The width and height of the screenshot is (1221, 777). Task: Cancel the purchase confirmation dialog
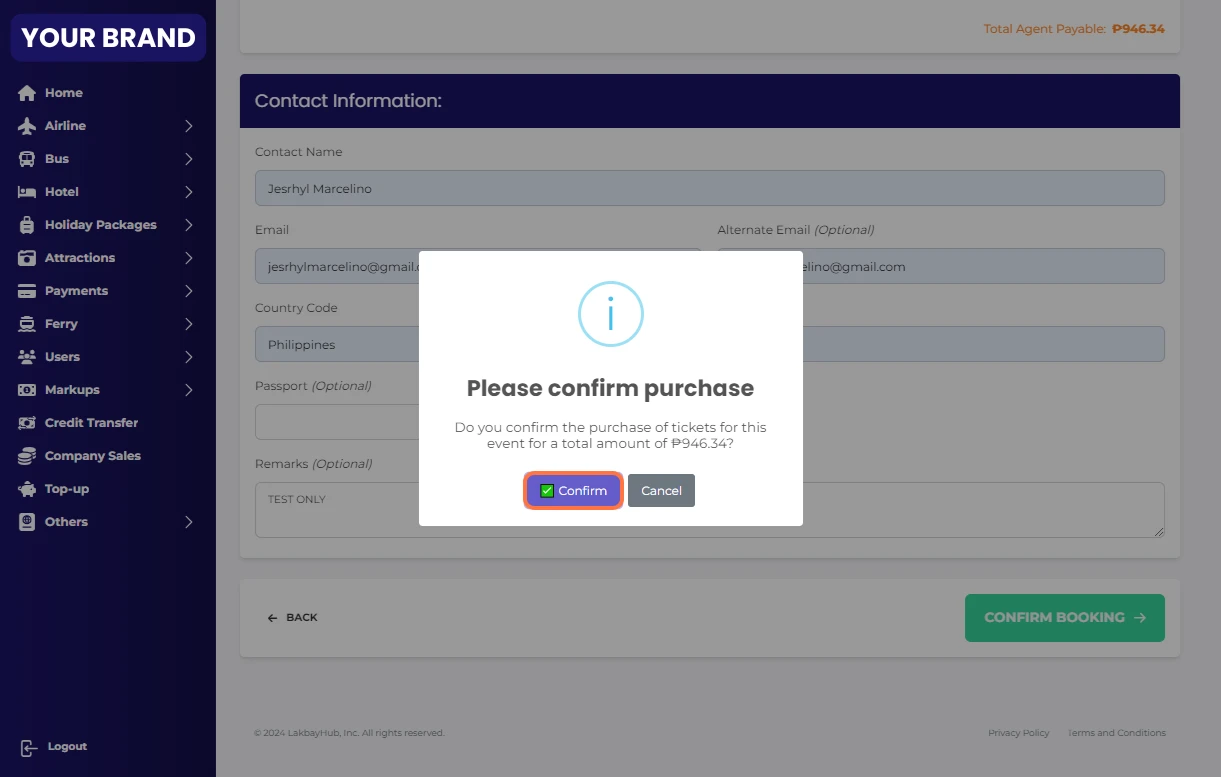(661, 491)
